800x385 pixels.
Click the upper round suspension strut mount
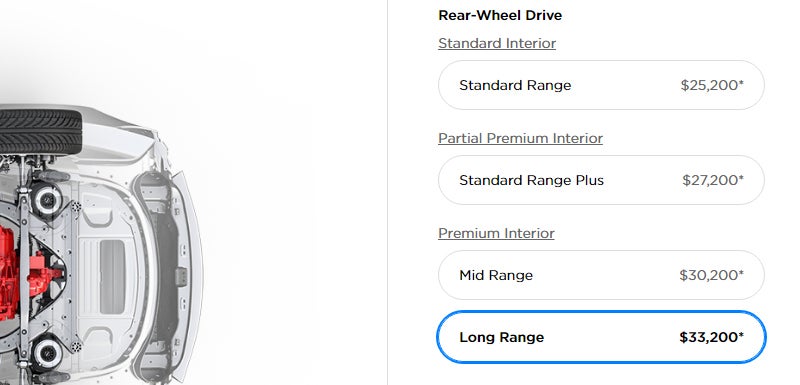[x=47, y=198]
